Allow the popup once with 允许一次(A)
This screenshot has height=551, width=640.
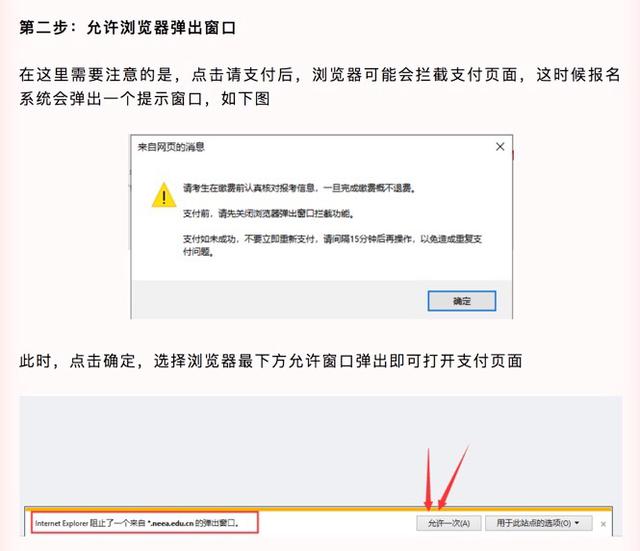(x=449, y=523)
